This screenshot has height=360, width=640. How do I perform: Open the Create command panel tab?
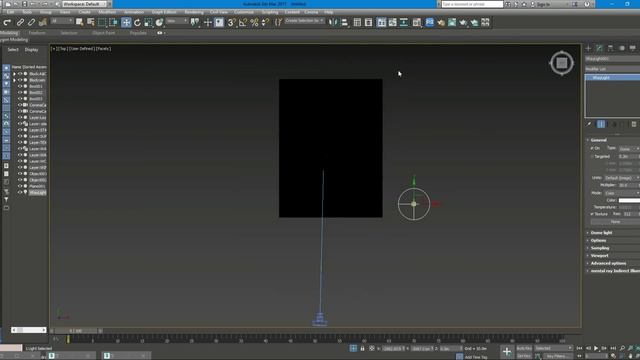click(x=588, y=48)
